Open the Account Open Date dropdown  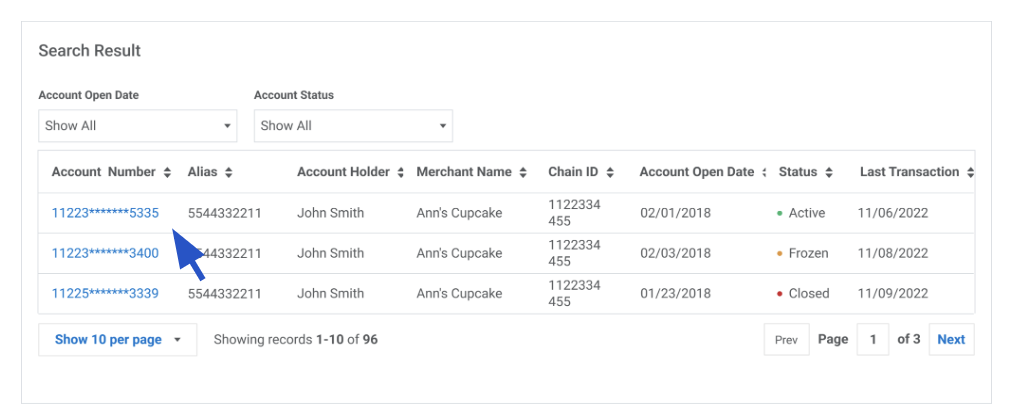click(x=137, y=126)
